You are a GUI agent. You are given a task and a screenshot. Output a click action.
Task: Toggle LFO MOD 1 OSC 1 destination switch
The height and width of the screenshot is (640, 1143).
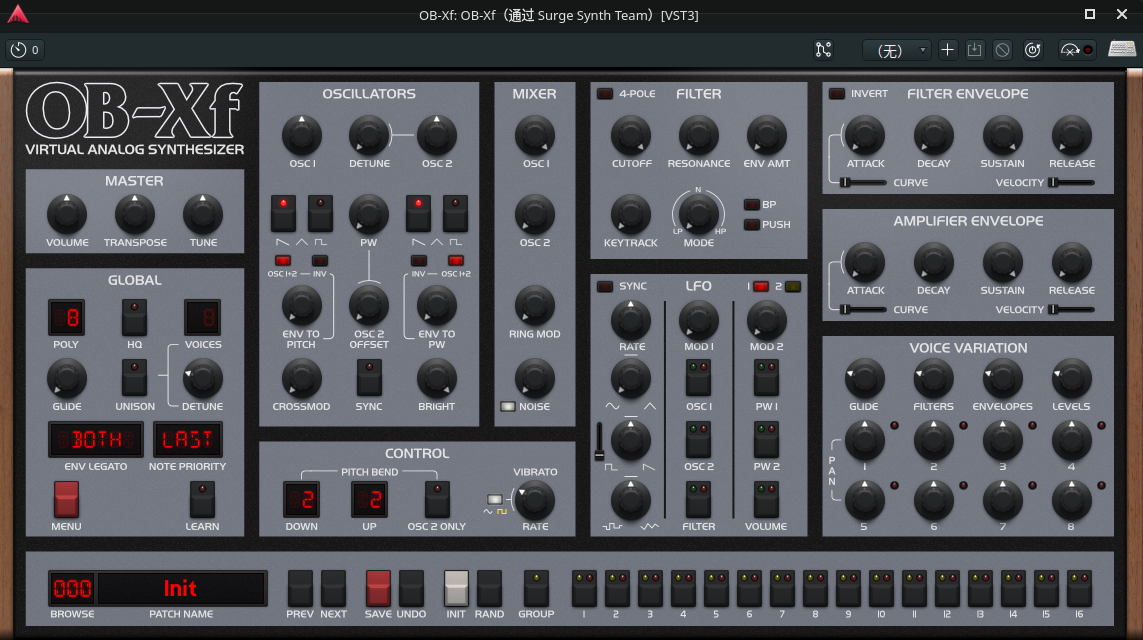tap(698, 378)
